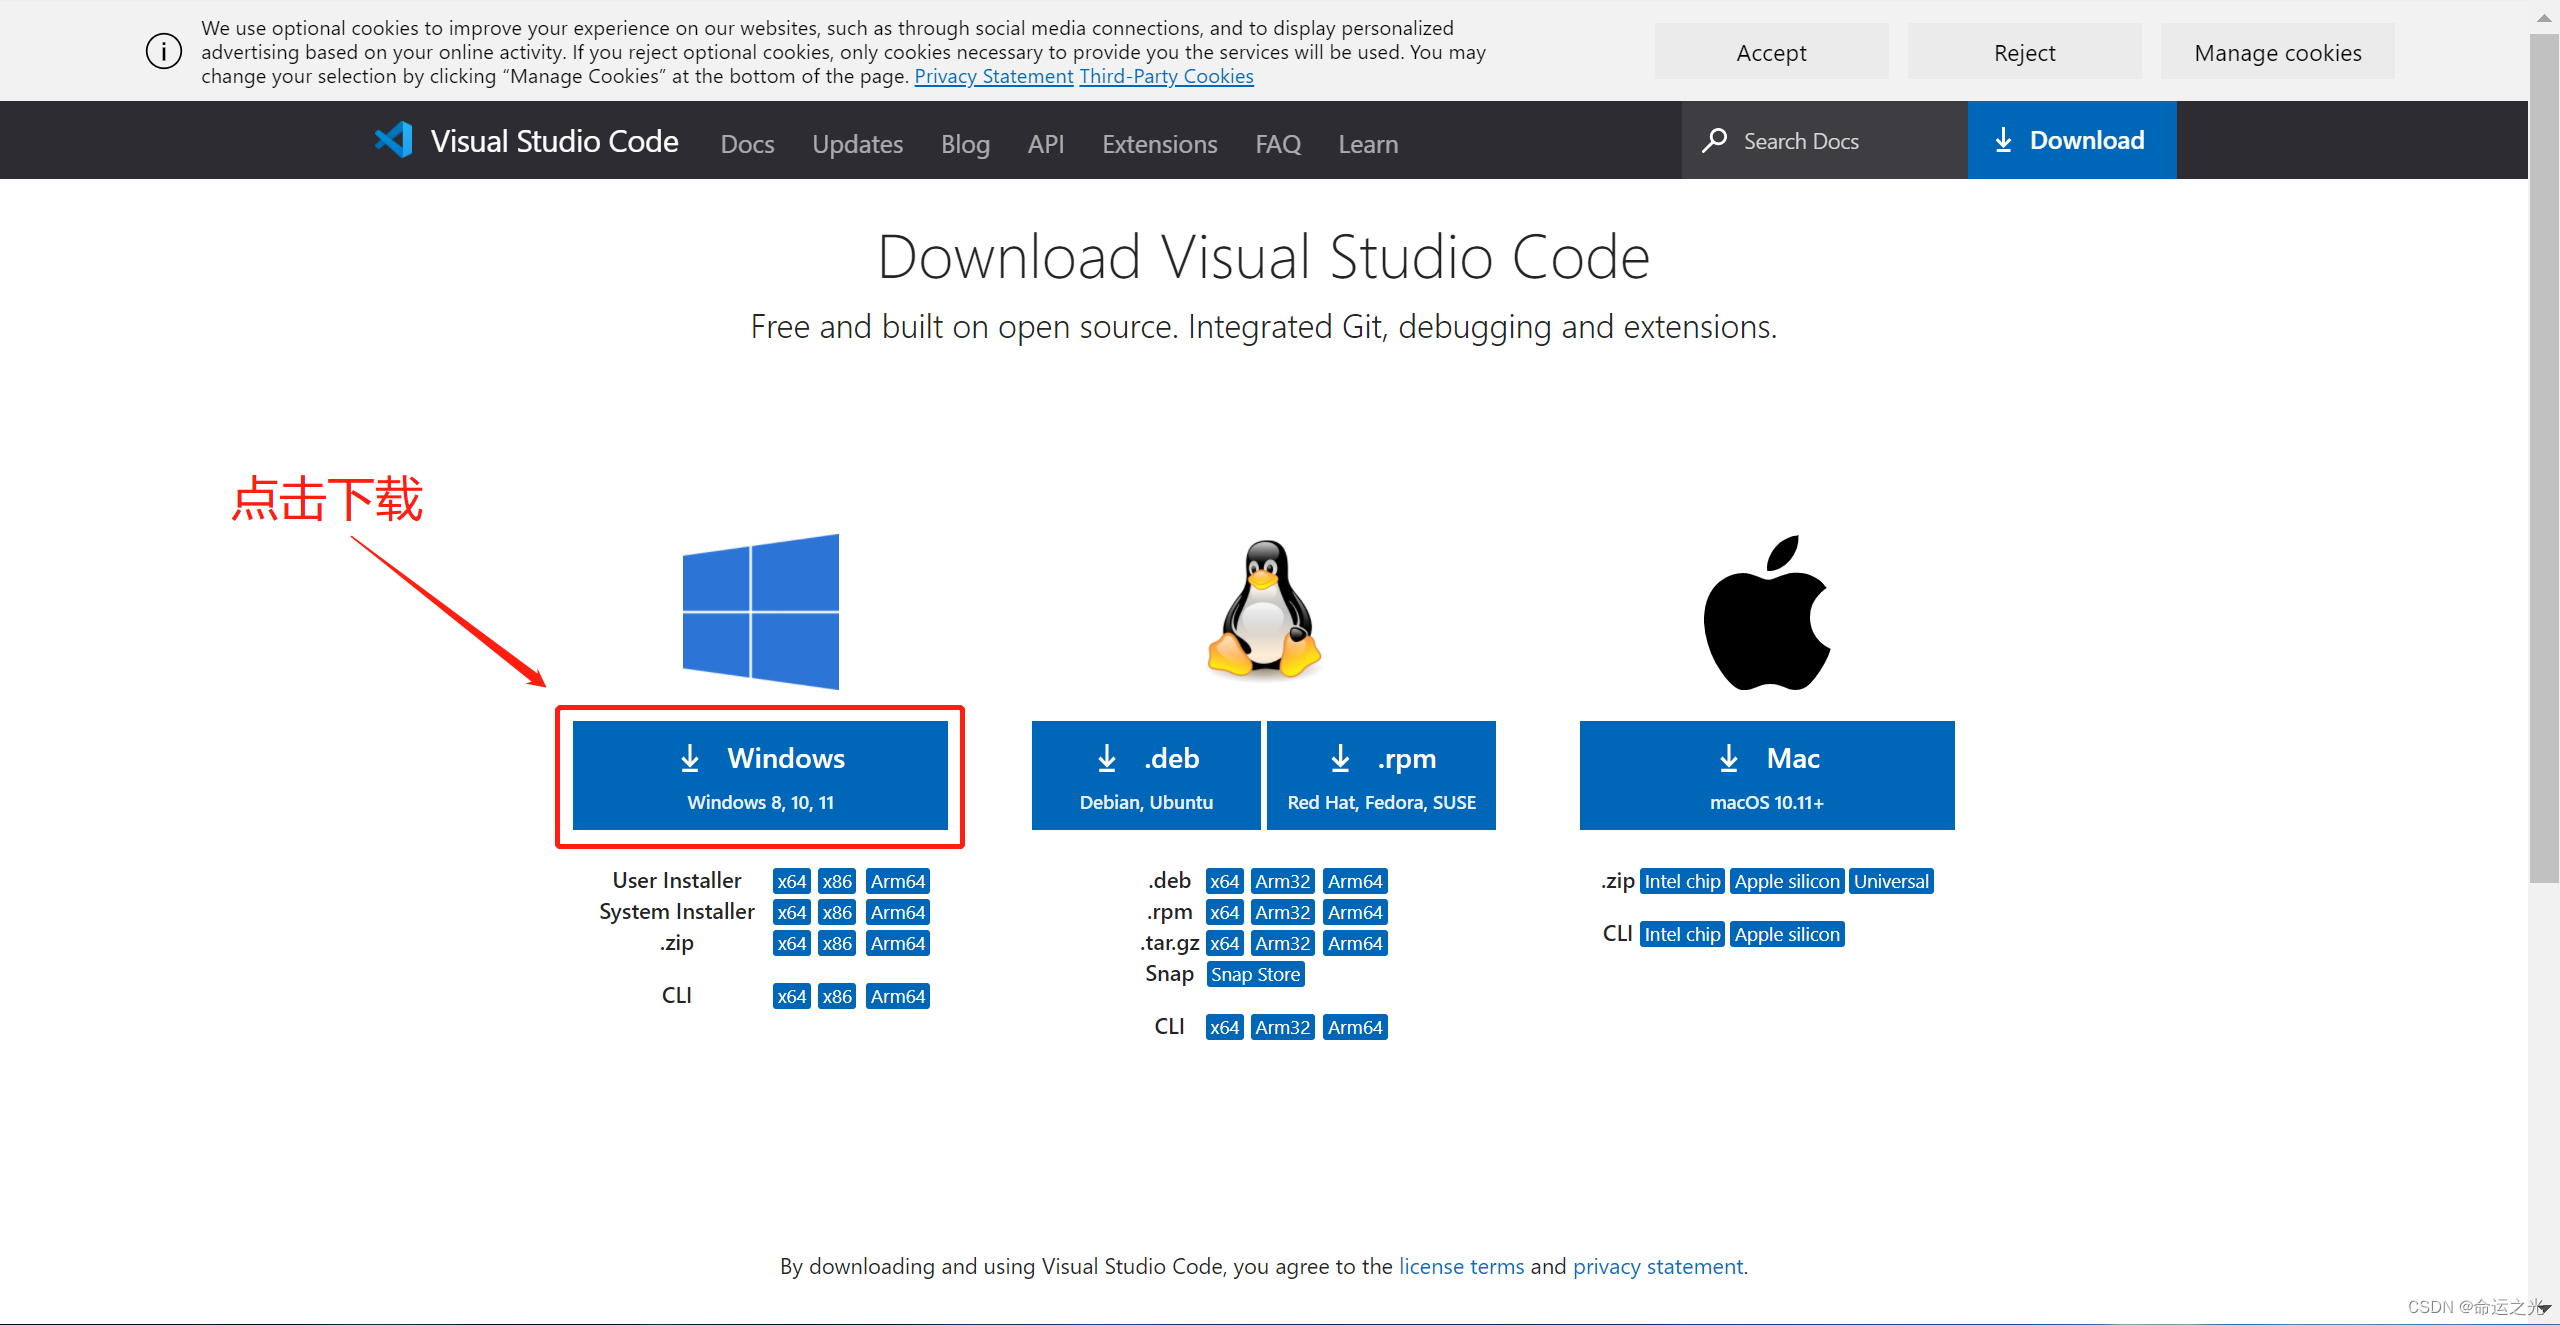Select Mac CLI Intel chip download
Viewport: 2560px width, 1325px height.
click(x=1682, y=934)
